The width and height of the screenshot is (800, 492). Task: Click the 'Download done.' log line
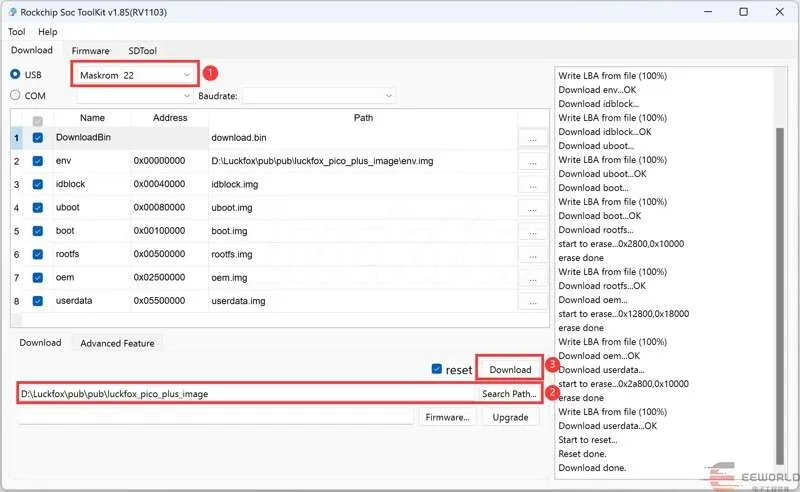click(x=592, y=468)
